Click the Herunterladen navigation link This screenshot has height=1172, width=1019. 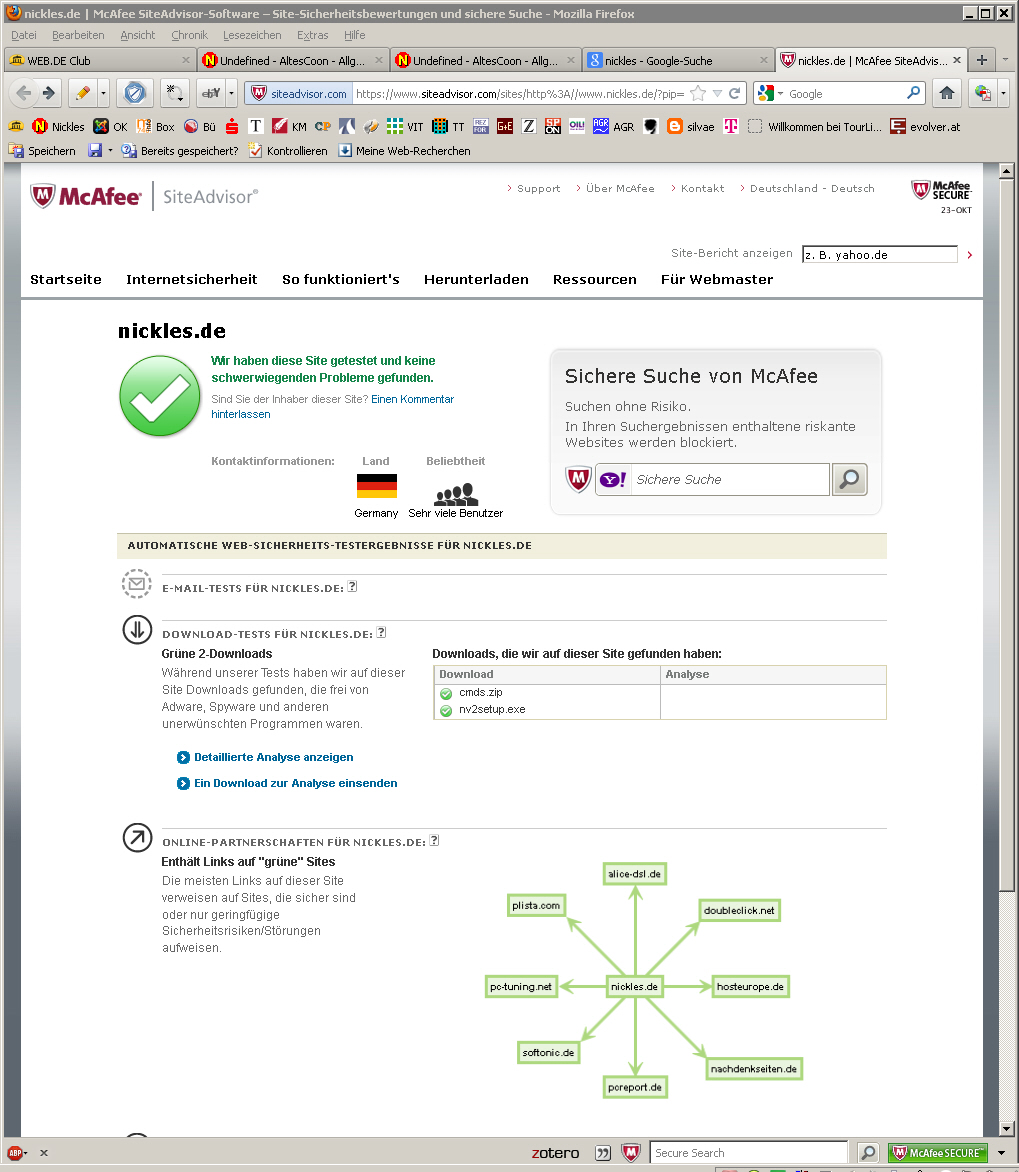[x=476, y=279]
